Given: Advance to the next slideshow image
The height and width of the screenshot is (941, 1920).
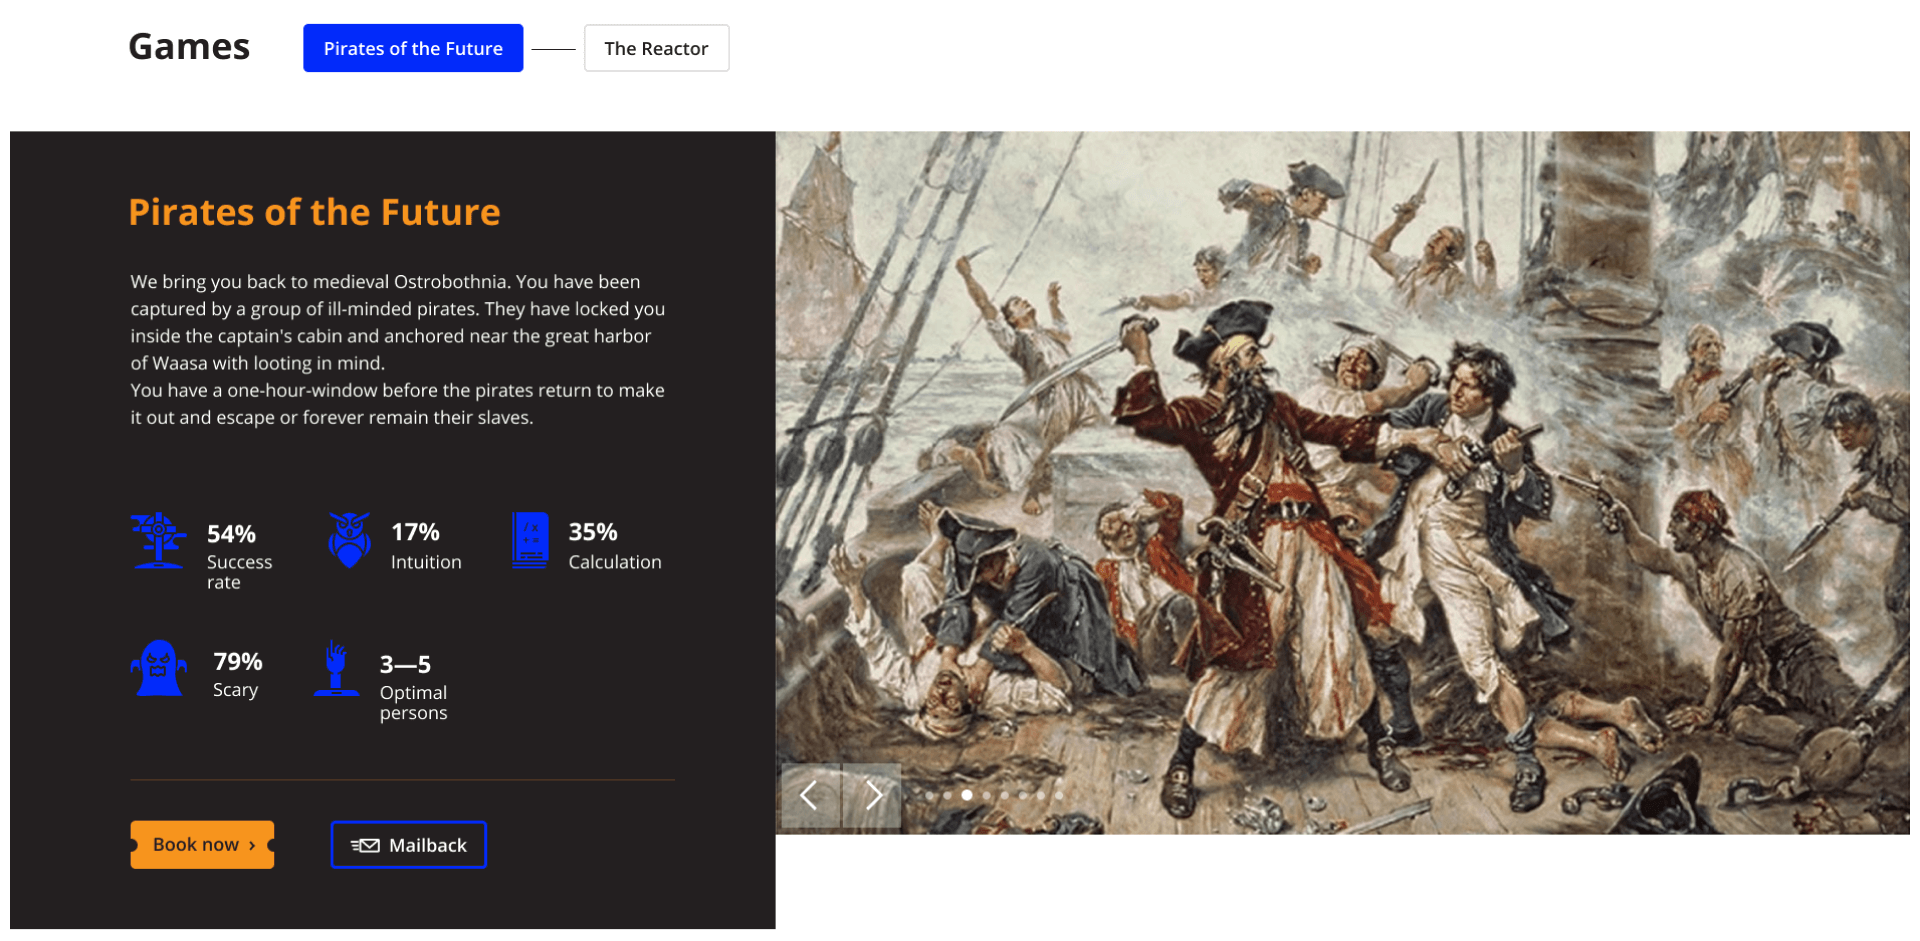Looking at the screenshot, I should [x=872, y=795].
